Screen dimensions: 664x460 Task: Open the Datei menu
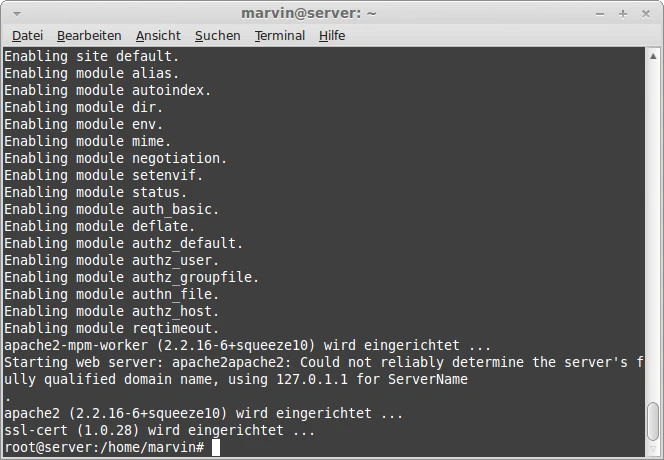[28, 36]
